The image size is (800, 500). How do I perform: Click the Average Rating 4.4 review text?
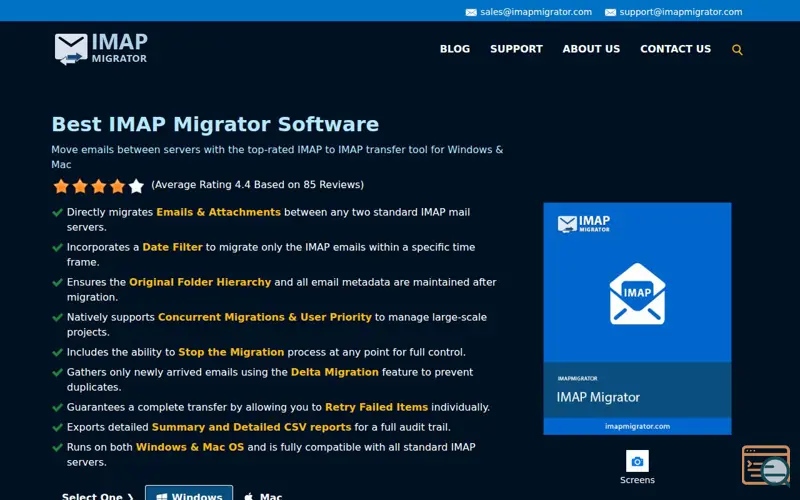(x=258, y=185)
